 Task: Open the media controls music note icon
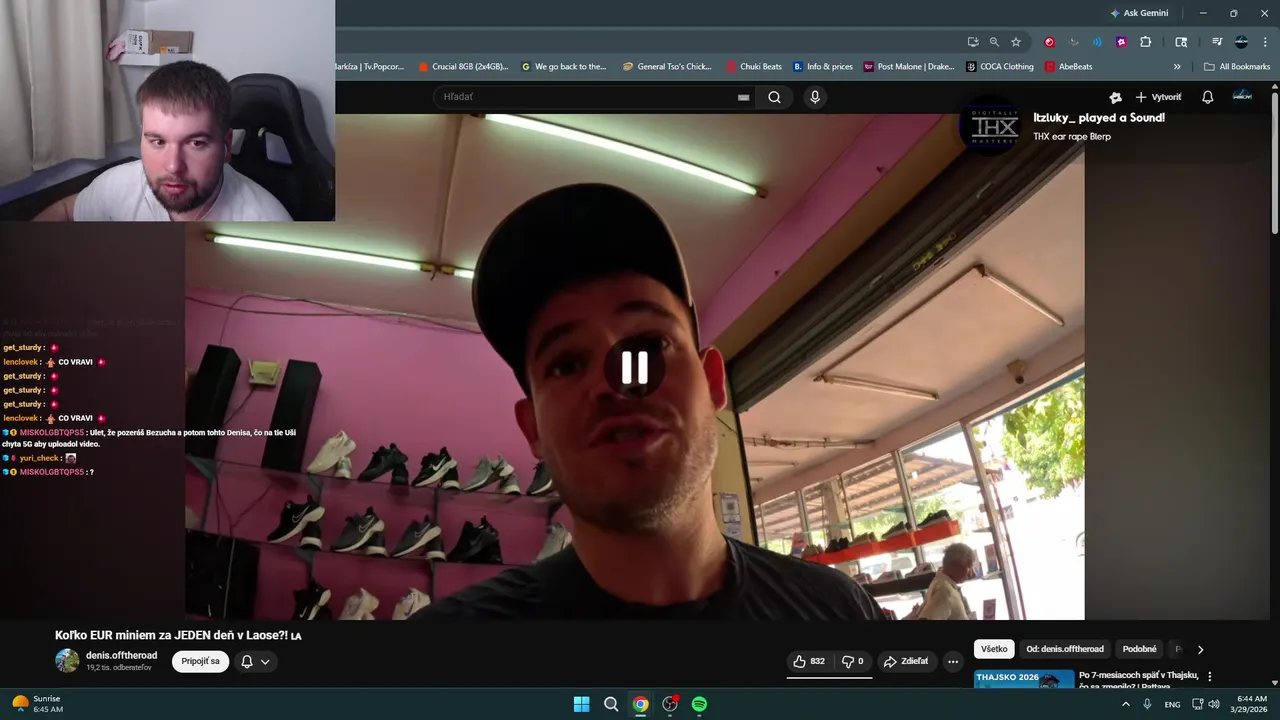tap(1217, 42)
